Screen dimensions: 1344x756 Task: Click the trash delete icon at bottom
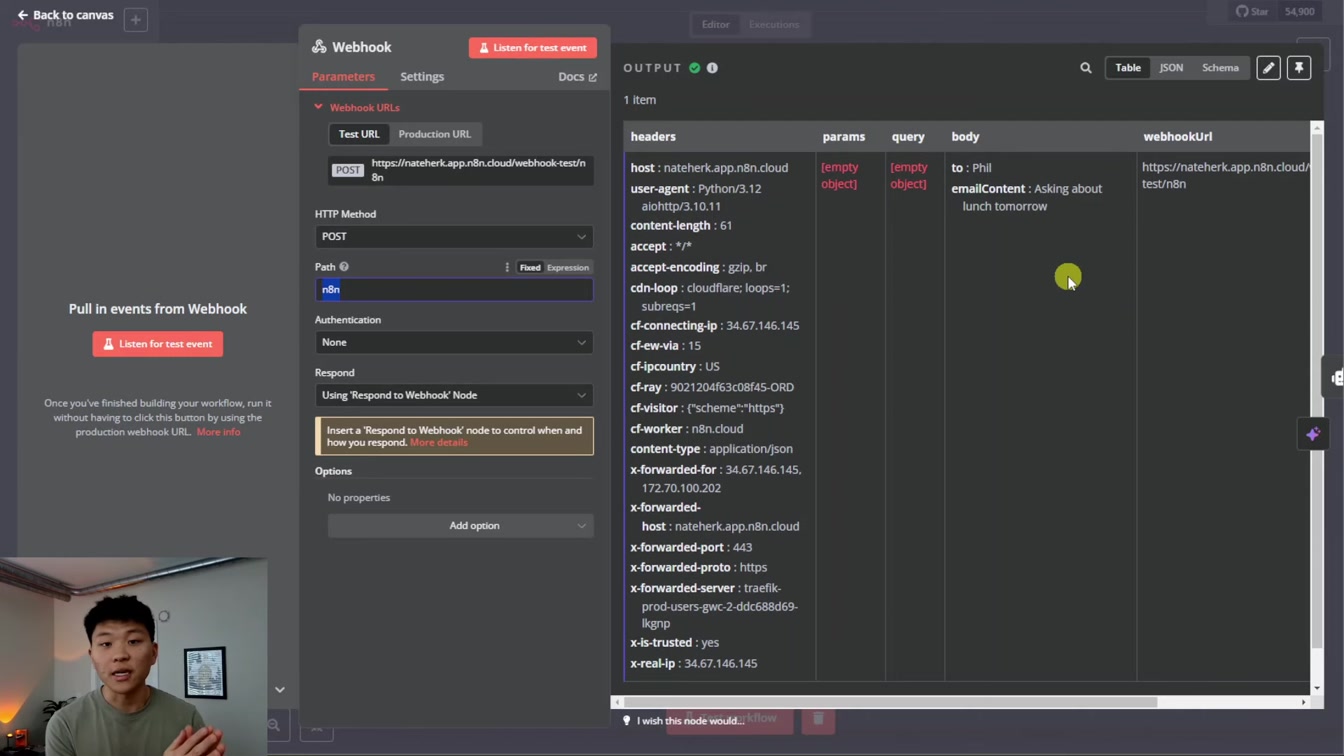tap(818, 718)
